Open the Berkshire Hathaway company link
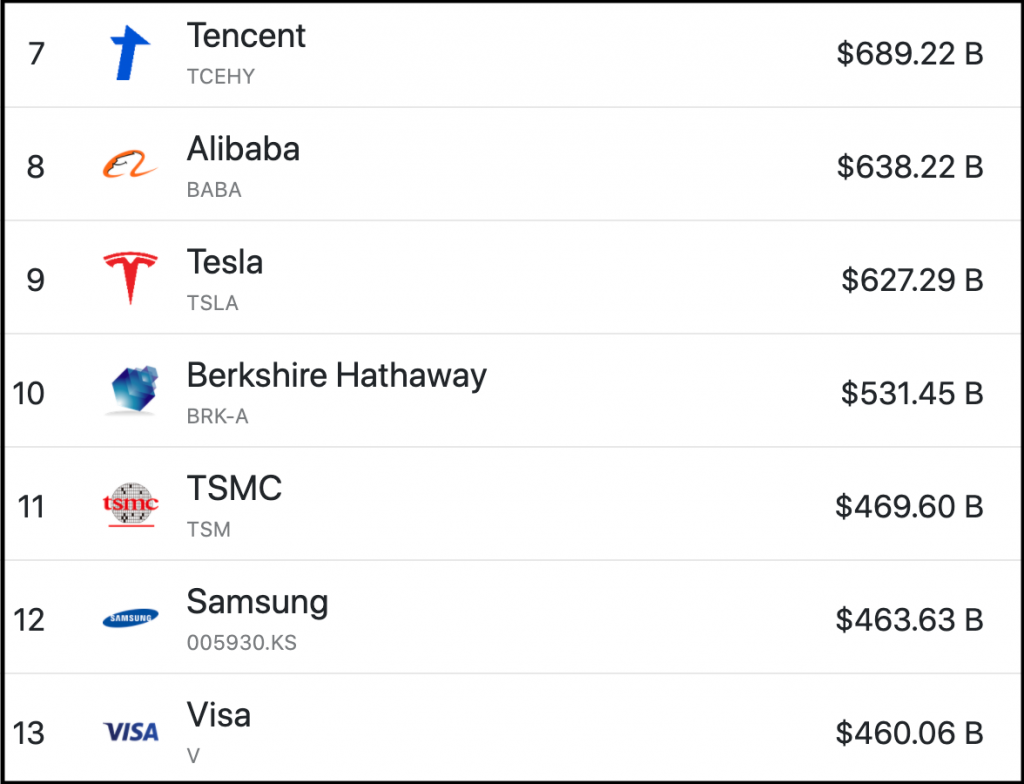 pyautogui.click(x=336, y=376)
